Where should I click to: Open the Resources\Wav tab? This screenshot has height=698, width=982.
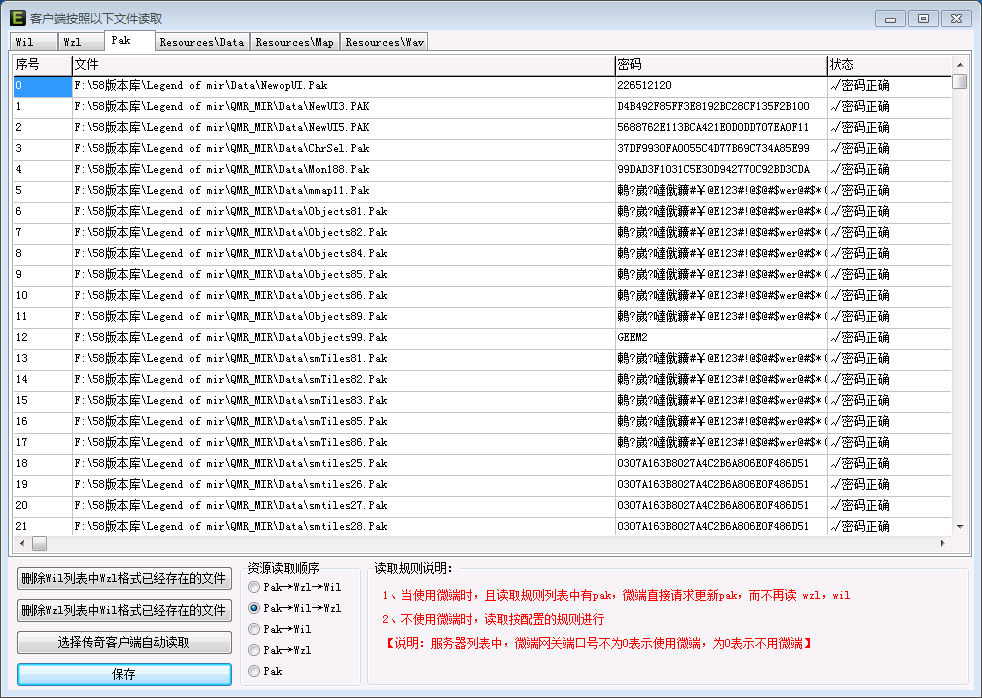[x=384, y=42]
